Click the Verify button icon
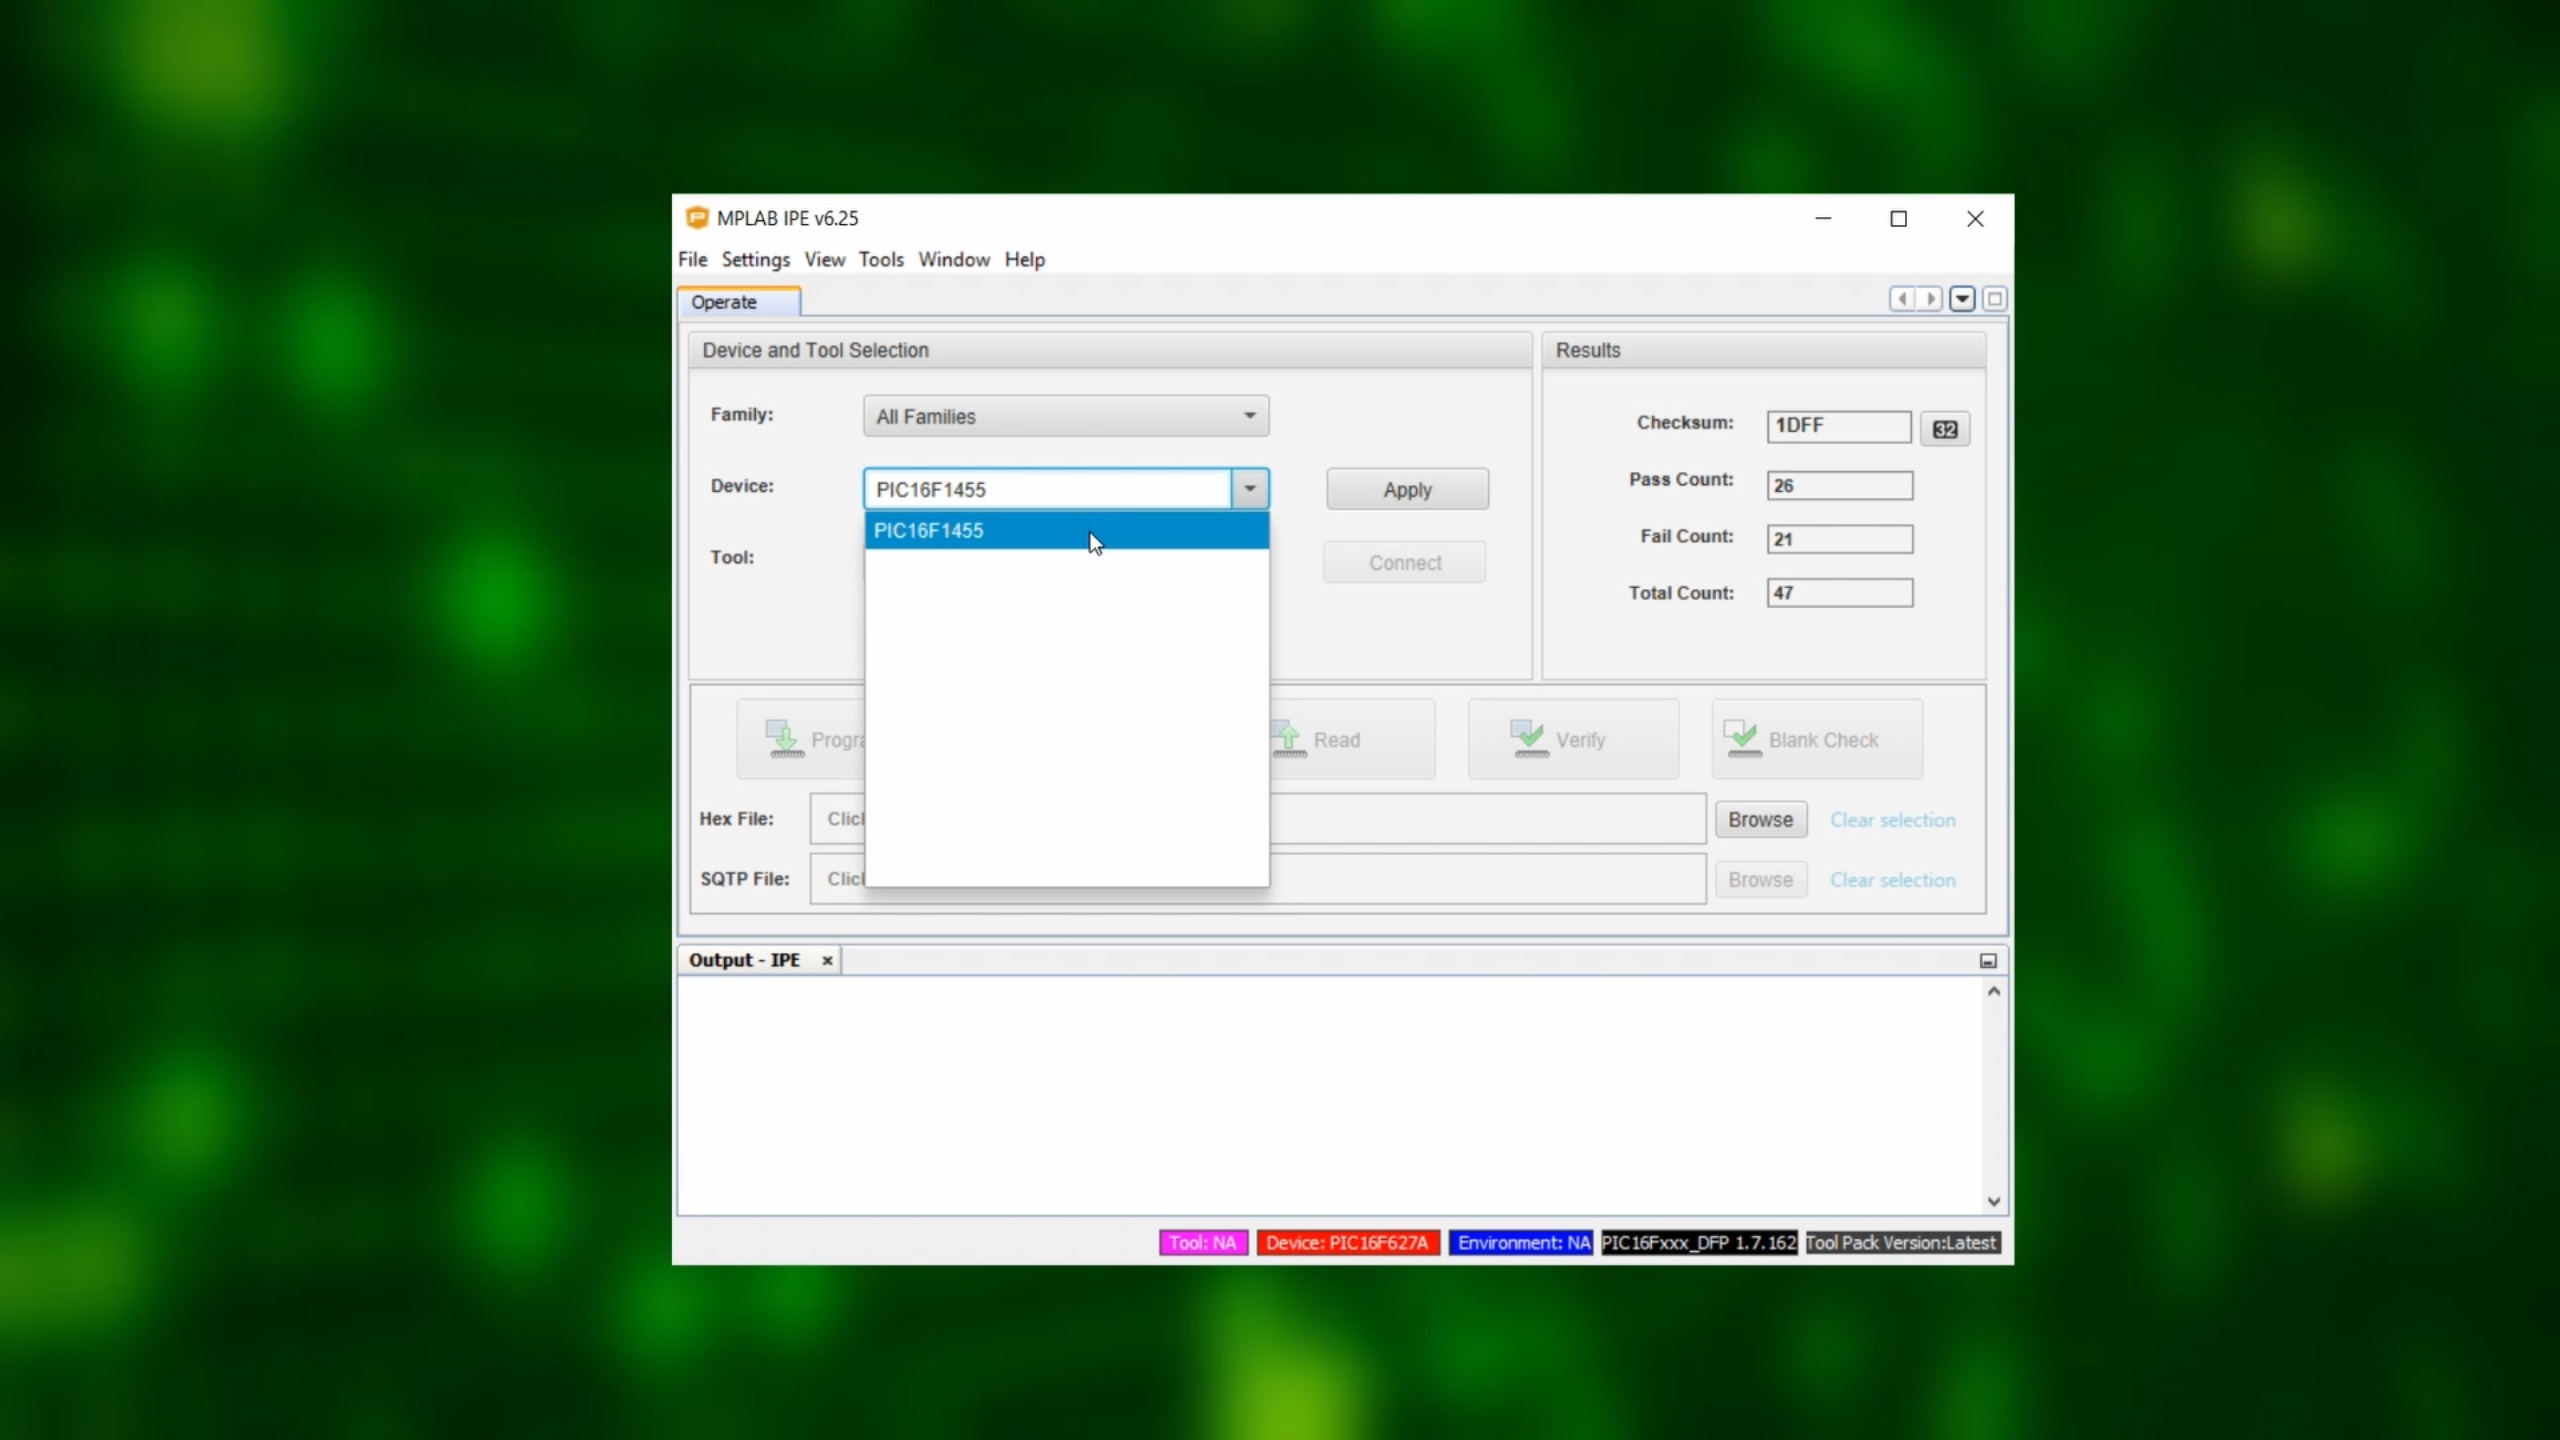The image size is (2560, 1440). pyautogui.click(x=1529, y=739)
